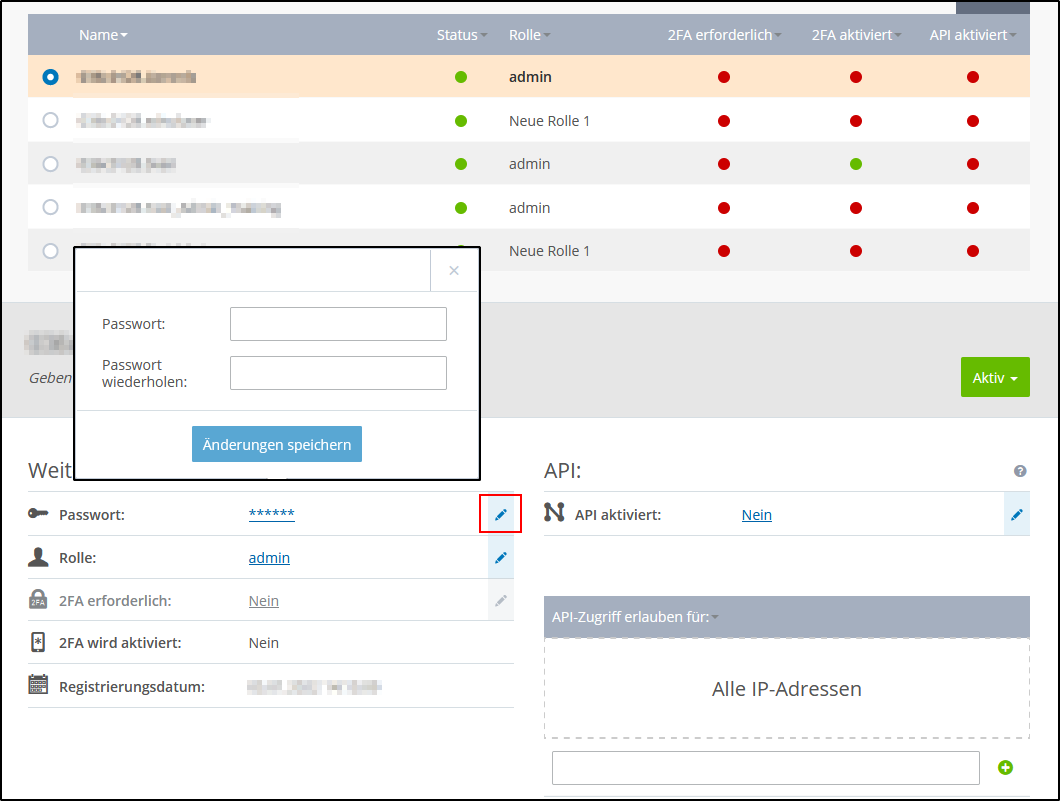
Task: Sort by 2FA erforderlich column header
Action: [x=724, y=35]
